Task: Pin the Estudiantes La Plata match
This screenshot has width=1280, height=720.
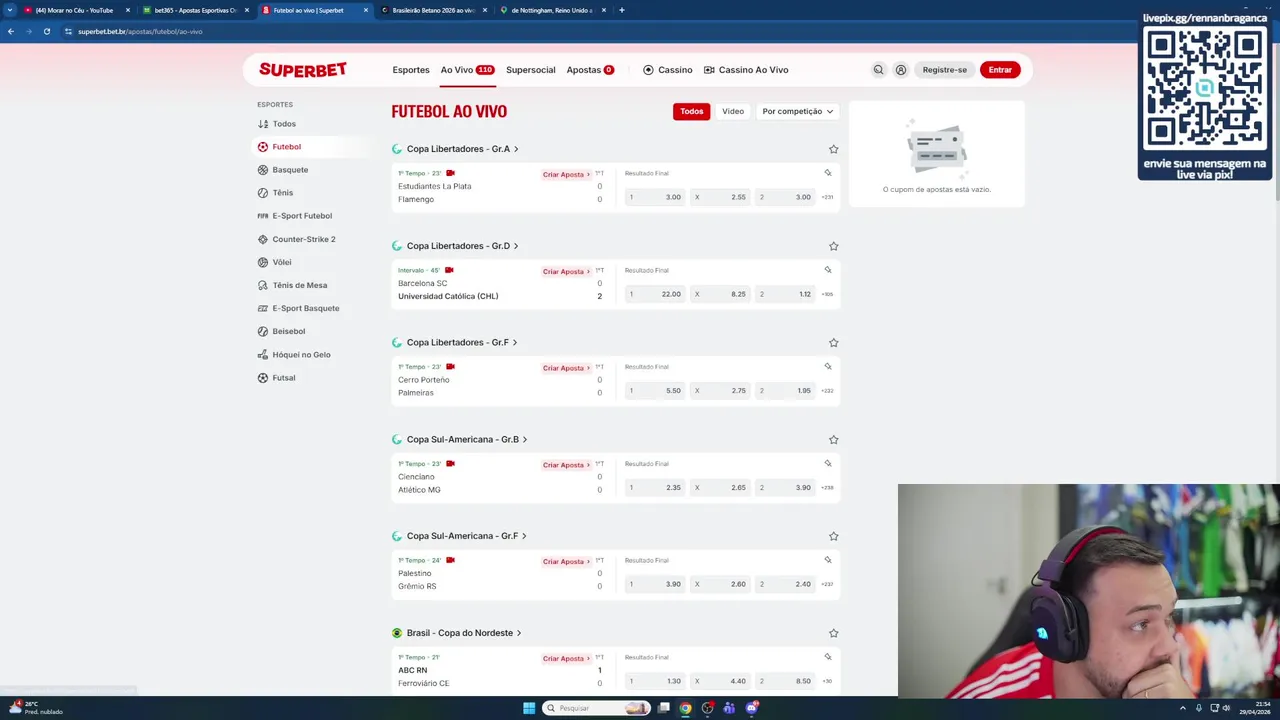Action: click(x=828, y=173)
